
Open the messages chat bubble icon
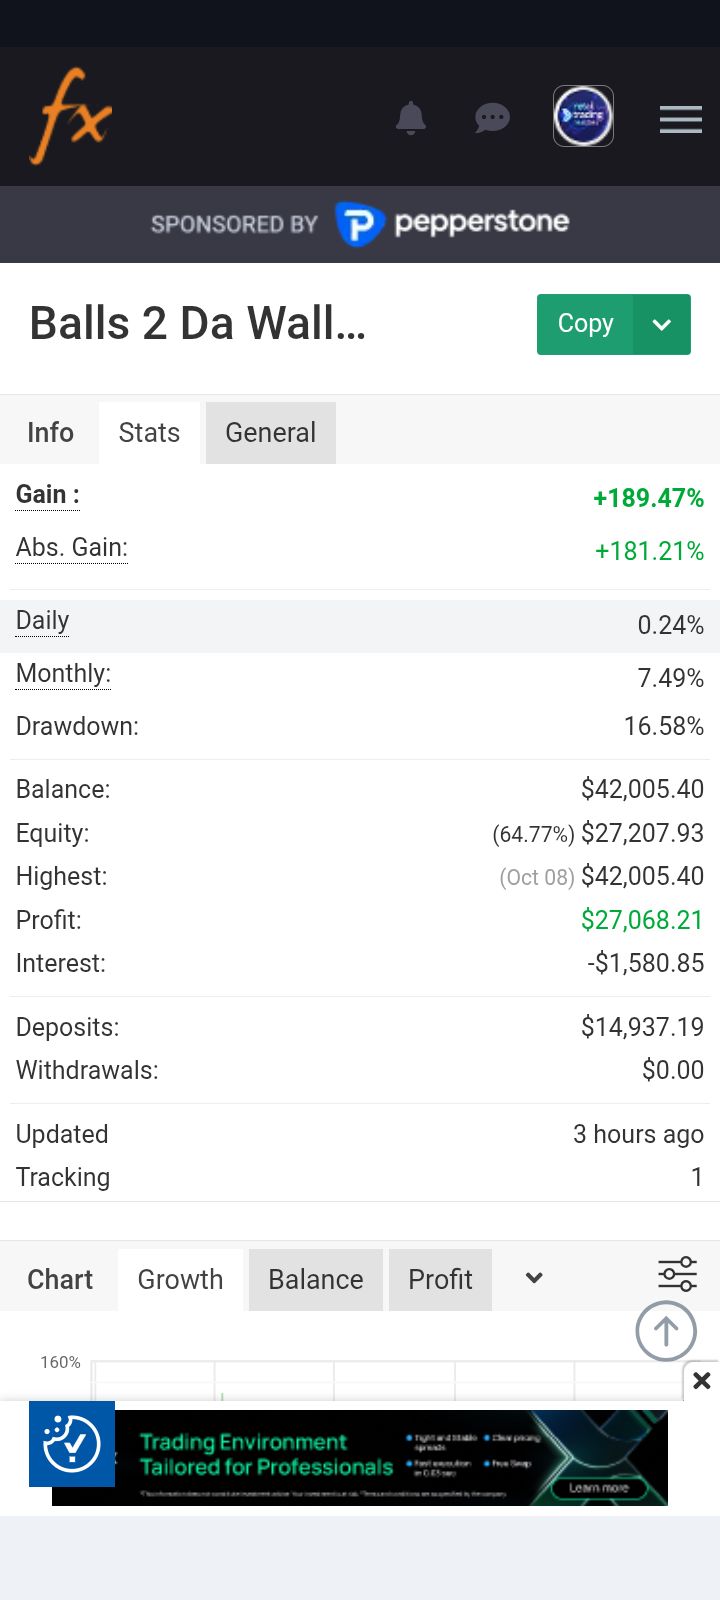click(x=492, y=119)
